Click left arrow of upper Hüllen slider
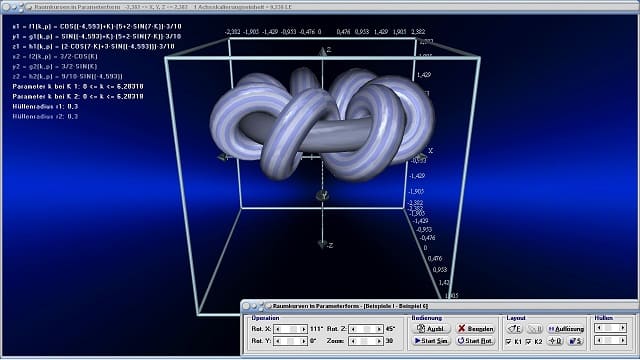The image size is (640, 360). 599,327
